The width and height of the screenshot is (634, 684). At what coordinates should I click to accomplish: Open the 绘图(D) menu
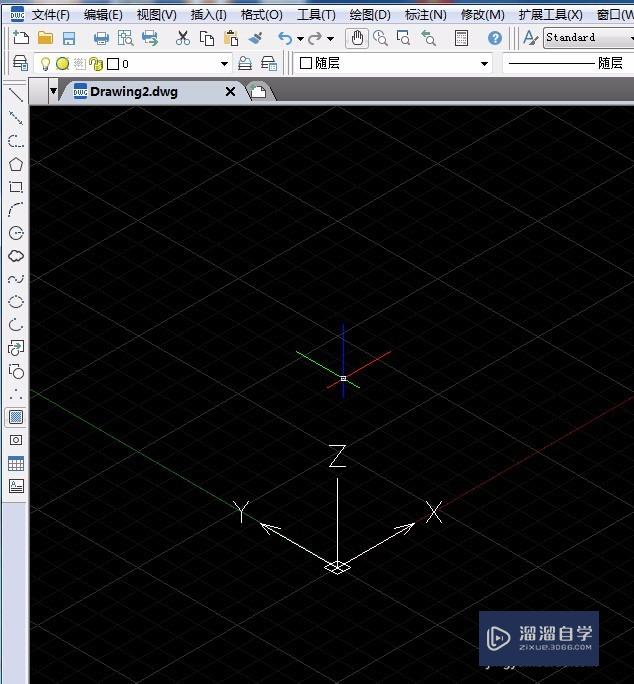[x=370, y=15]
